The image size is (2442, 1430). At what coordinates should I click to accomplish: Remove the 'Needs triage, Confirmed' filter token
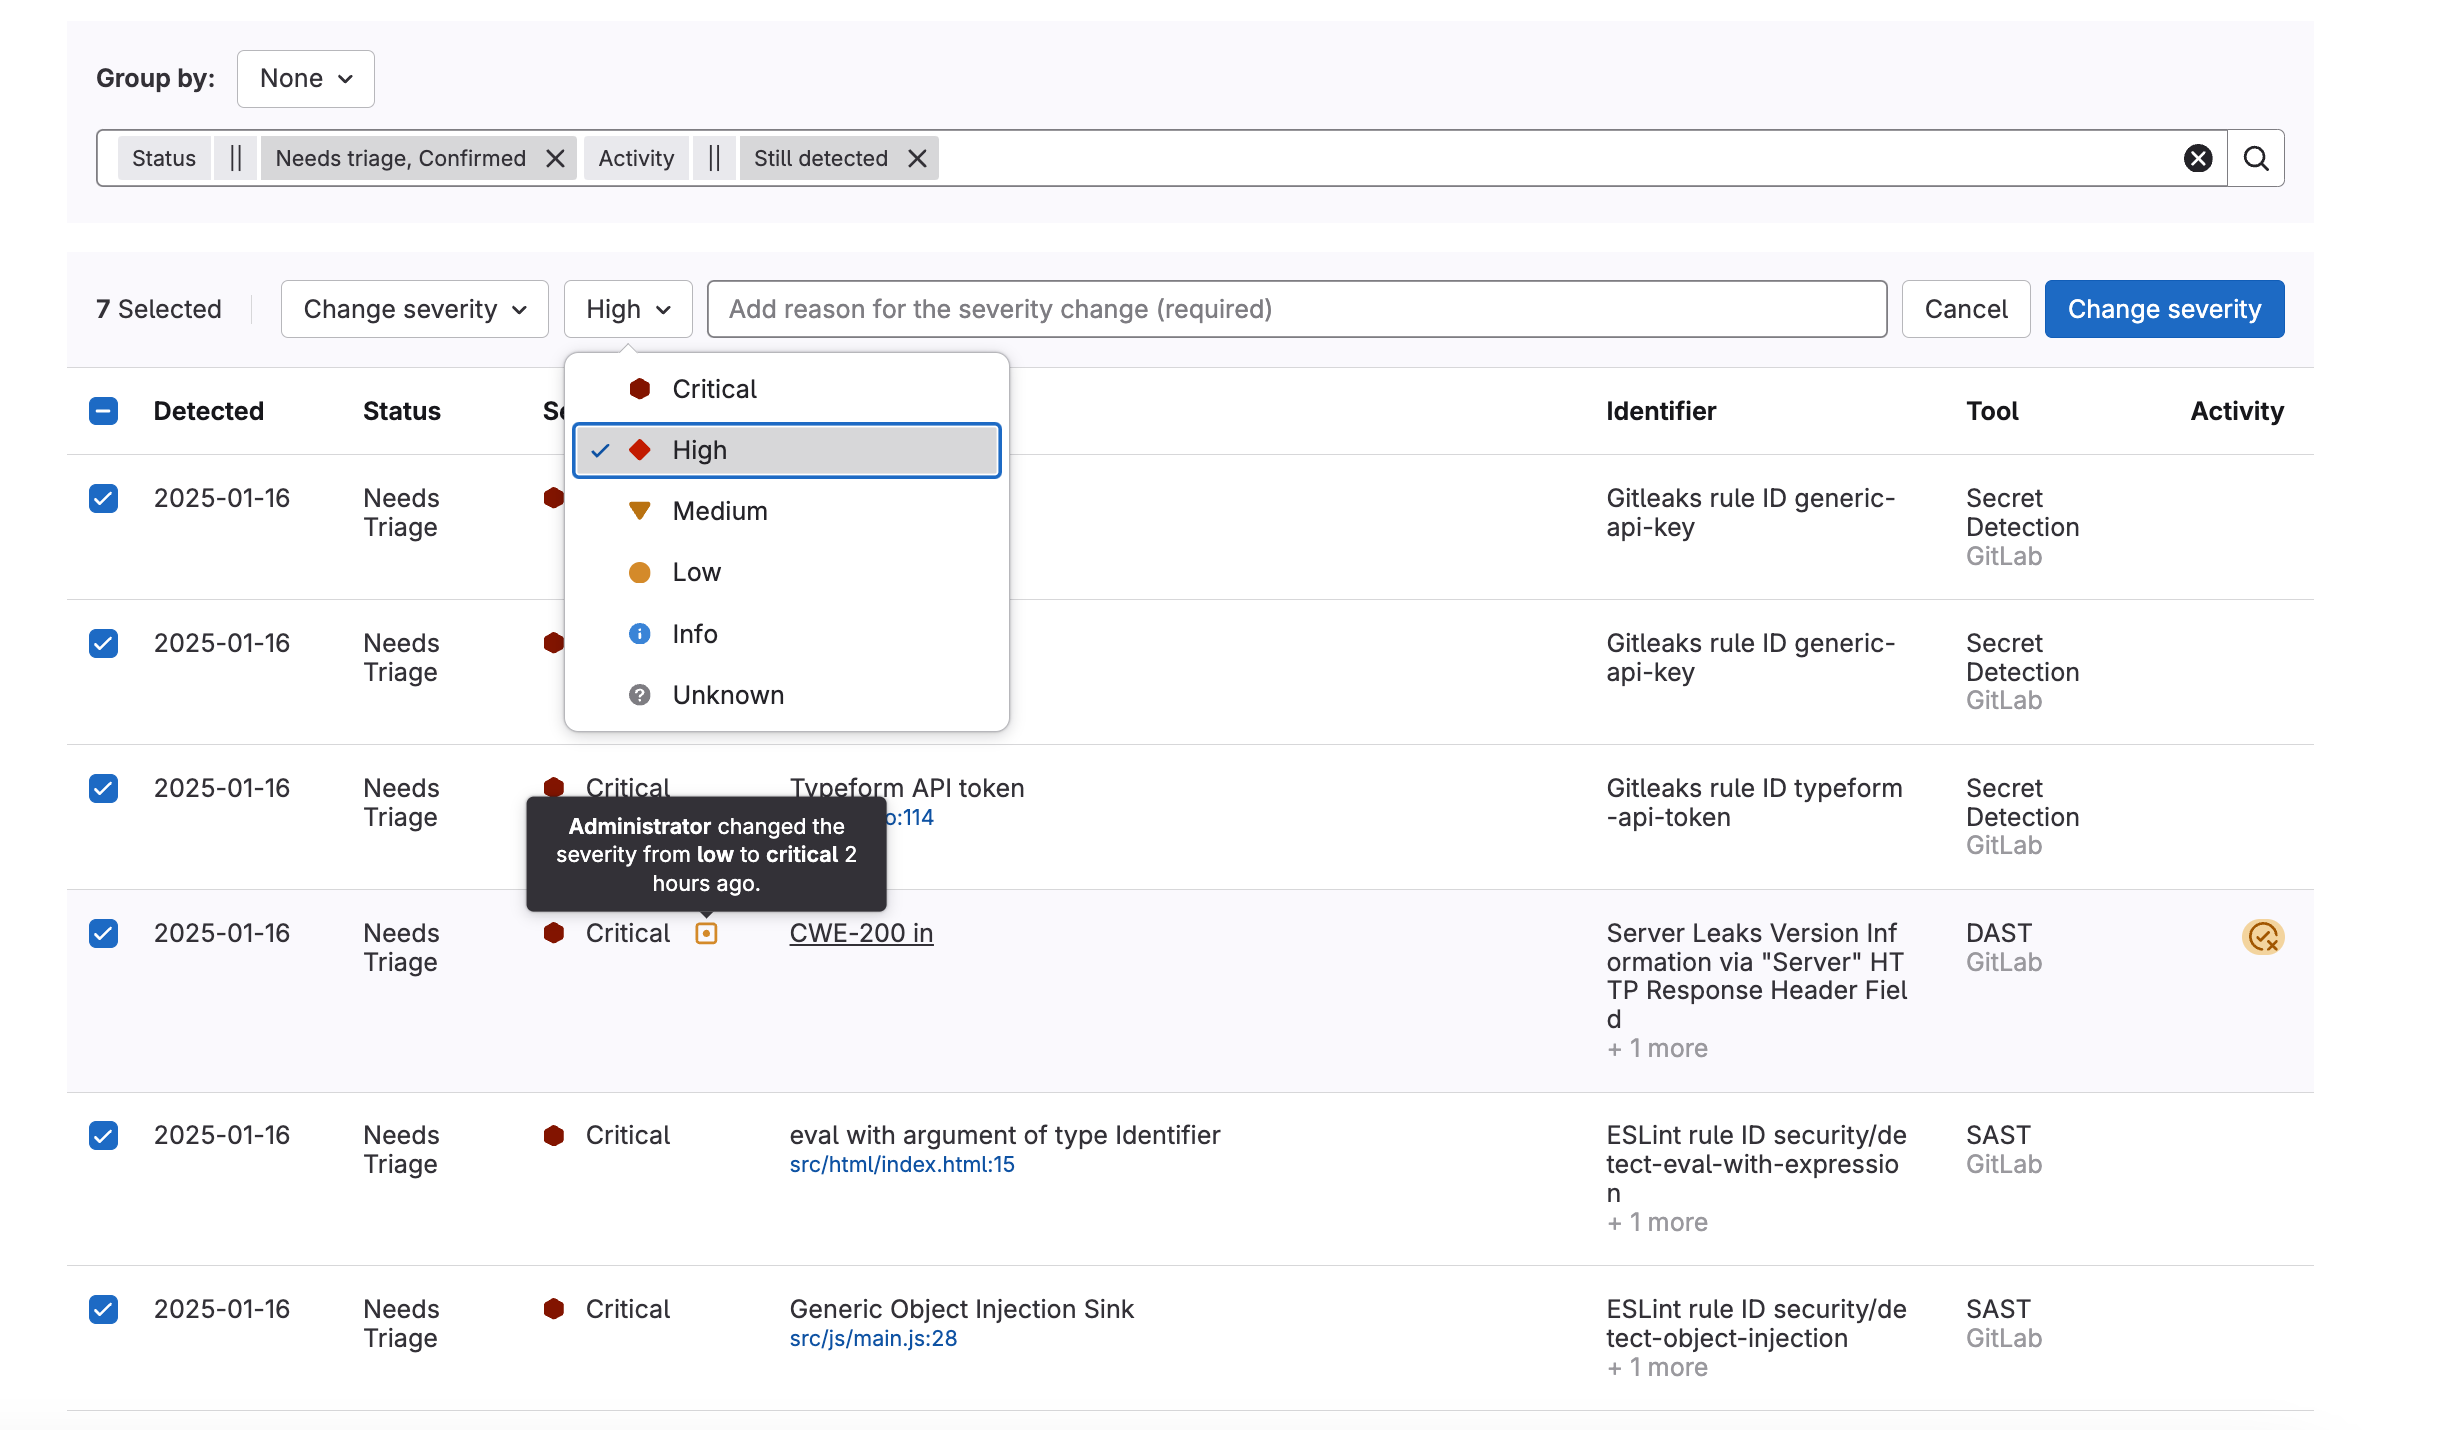[557, 158]
